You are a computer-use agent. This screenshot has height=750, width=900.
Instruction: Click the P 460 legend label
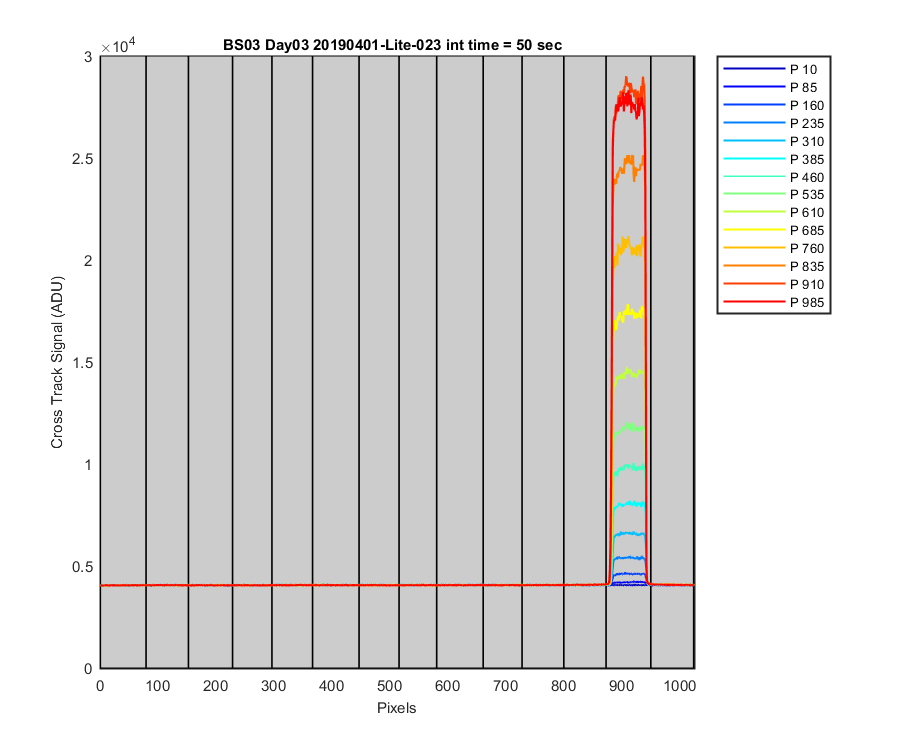pos(806,177)
